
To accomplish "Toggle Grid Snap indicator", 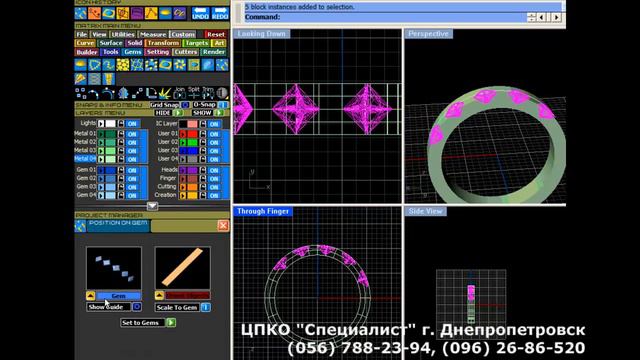I will pos(185,105).
